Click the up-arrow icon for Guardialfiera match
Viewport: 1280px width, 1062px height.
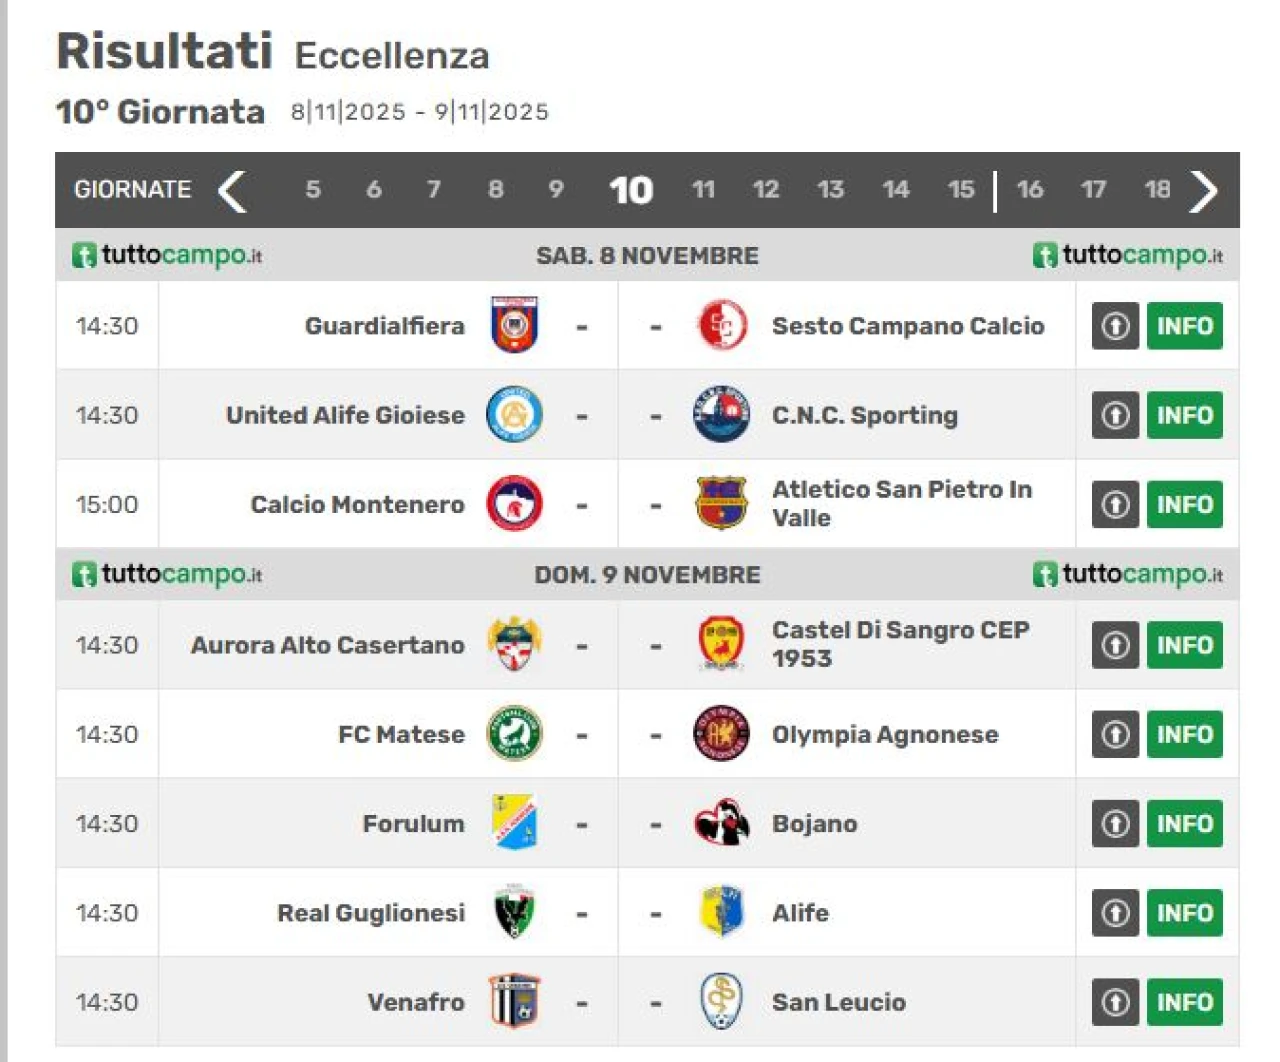click(1115, 325)
